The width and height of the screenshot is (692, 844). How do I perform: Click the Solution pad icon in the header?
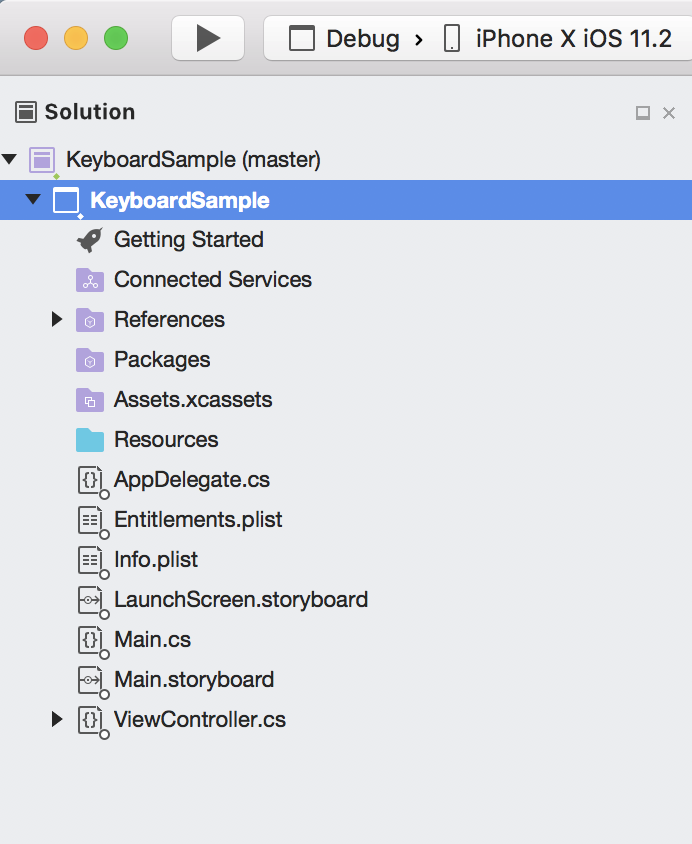pos(27,112)
